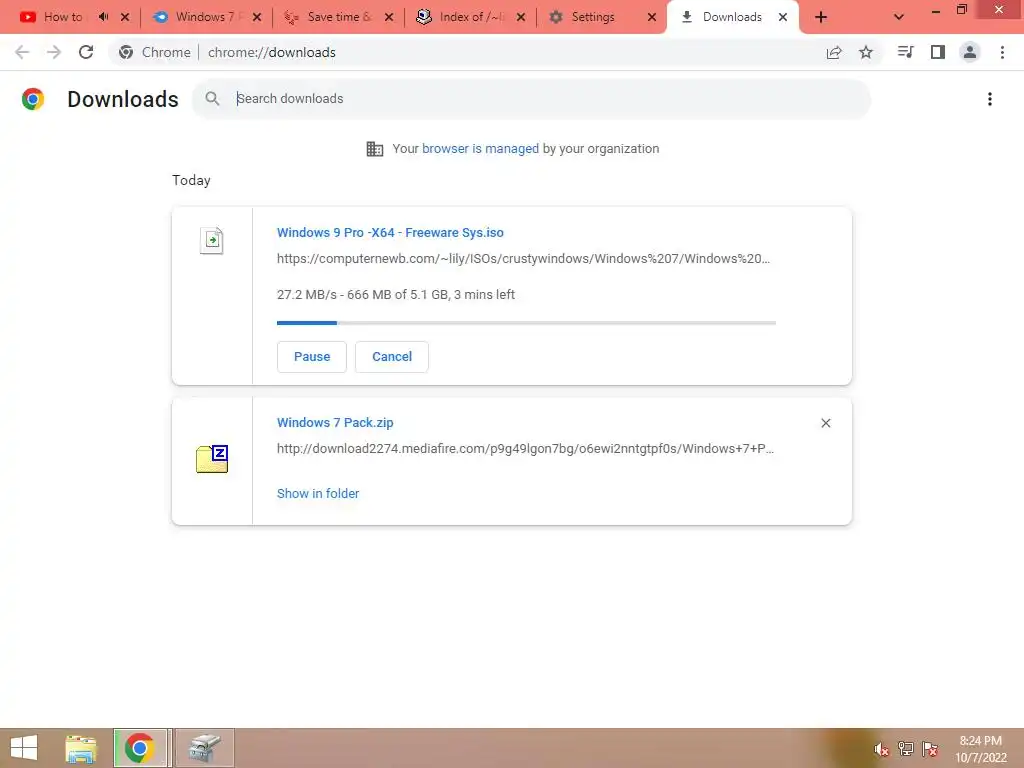
Task: Click the Chrome site info icon in address bar
Action: pos(126,52)
